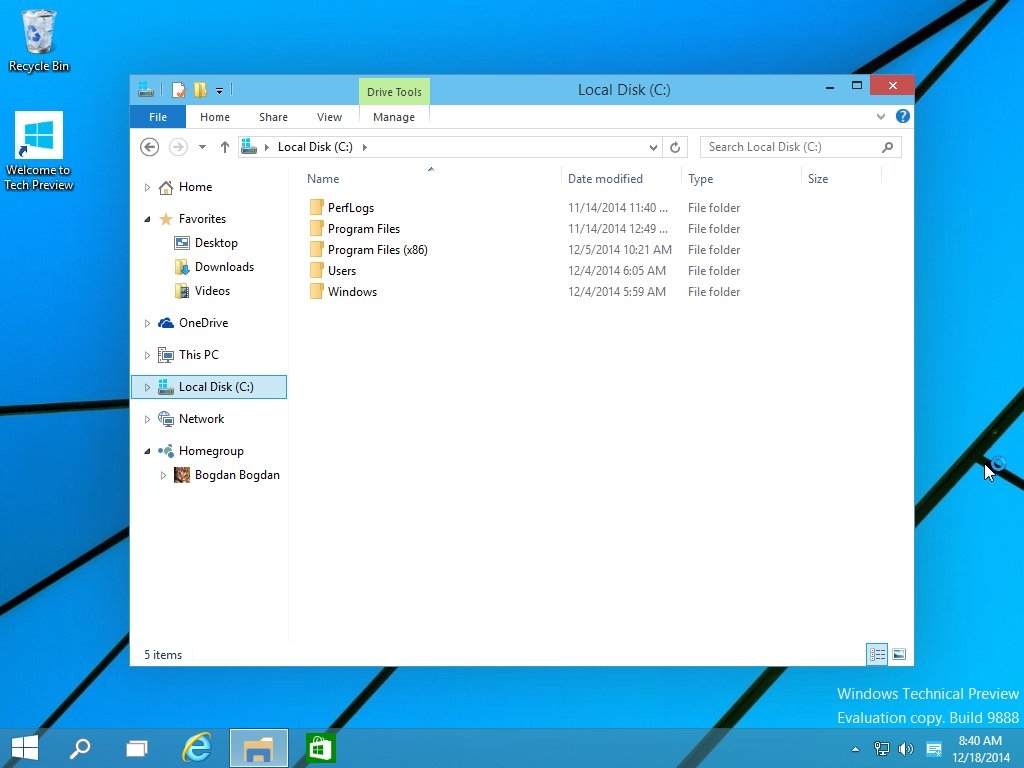This screenshot has width=1024, height=768.
Task: Click the Back navigation arrow
Action: (x=149, y=147)
